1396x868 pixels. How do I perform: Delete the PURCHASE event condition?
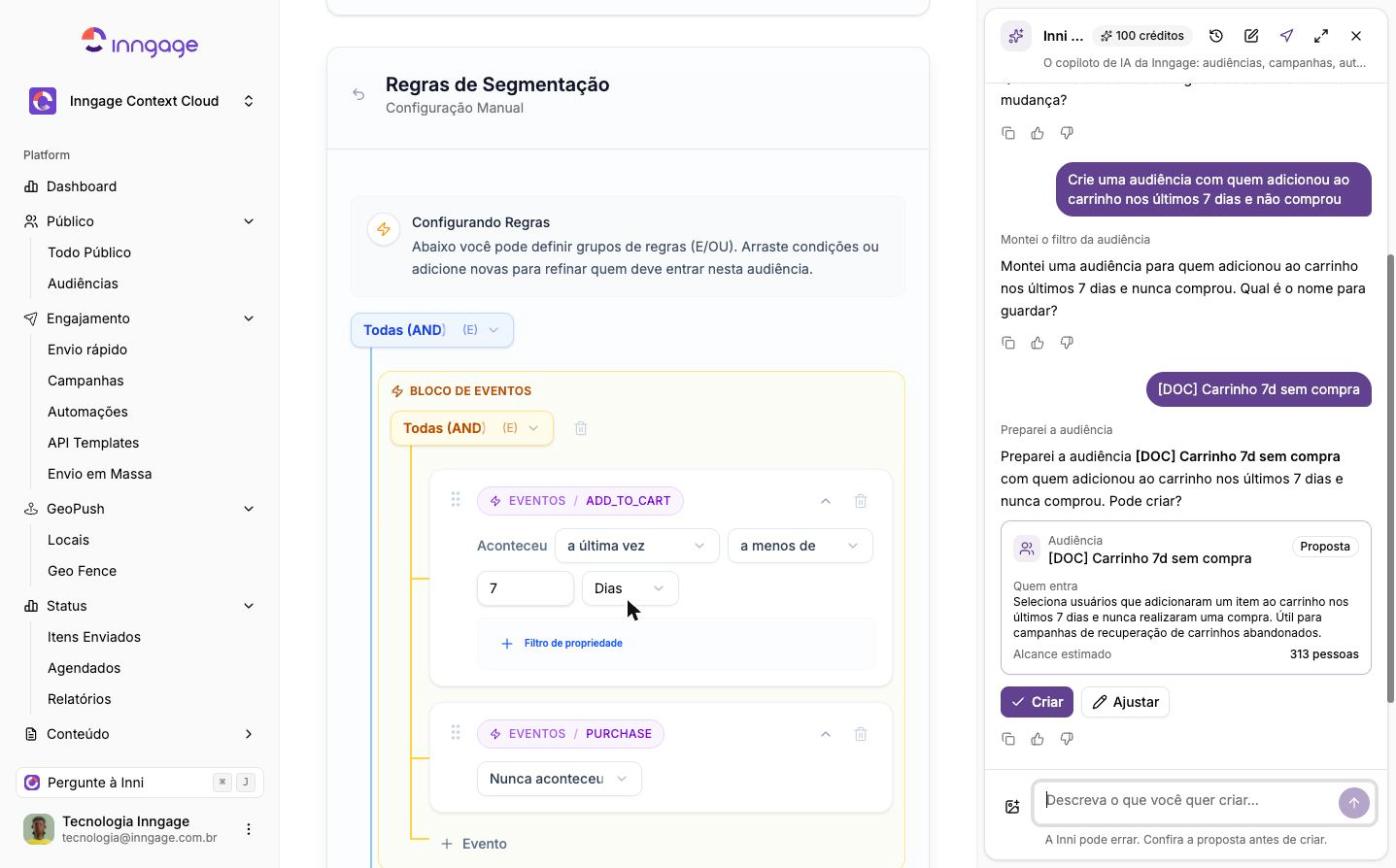point(861,734)
